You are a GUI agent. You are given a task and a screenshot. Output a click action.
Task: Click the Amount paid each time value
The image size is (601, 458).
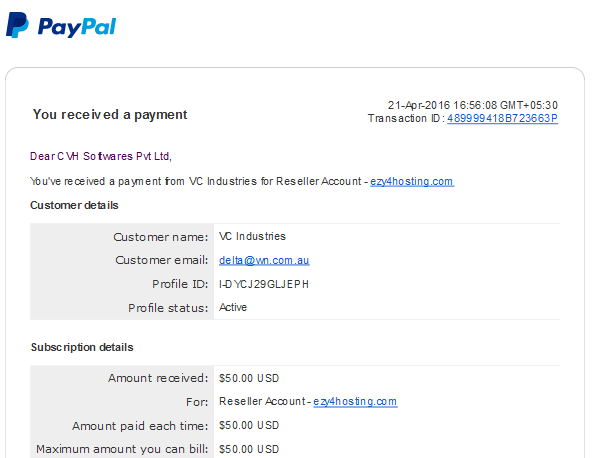(249, 425)
